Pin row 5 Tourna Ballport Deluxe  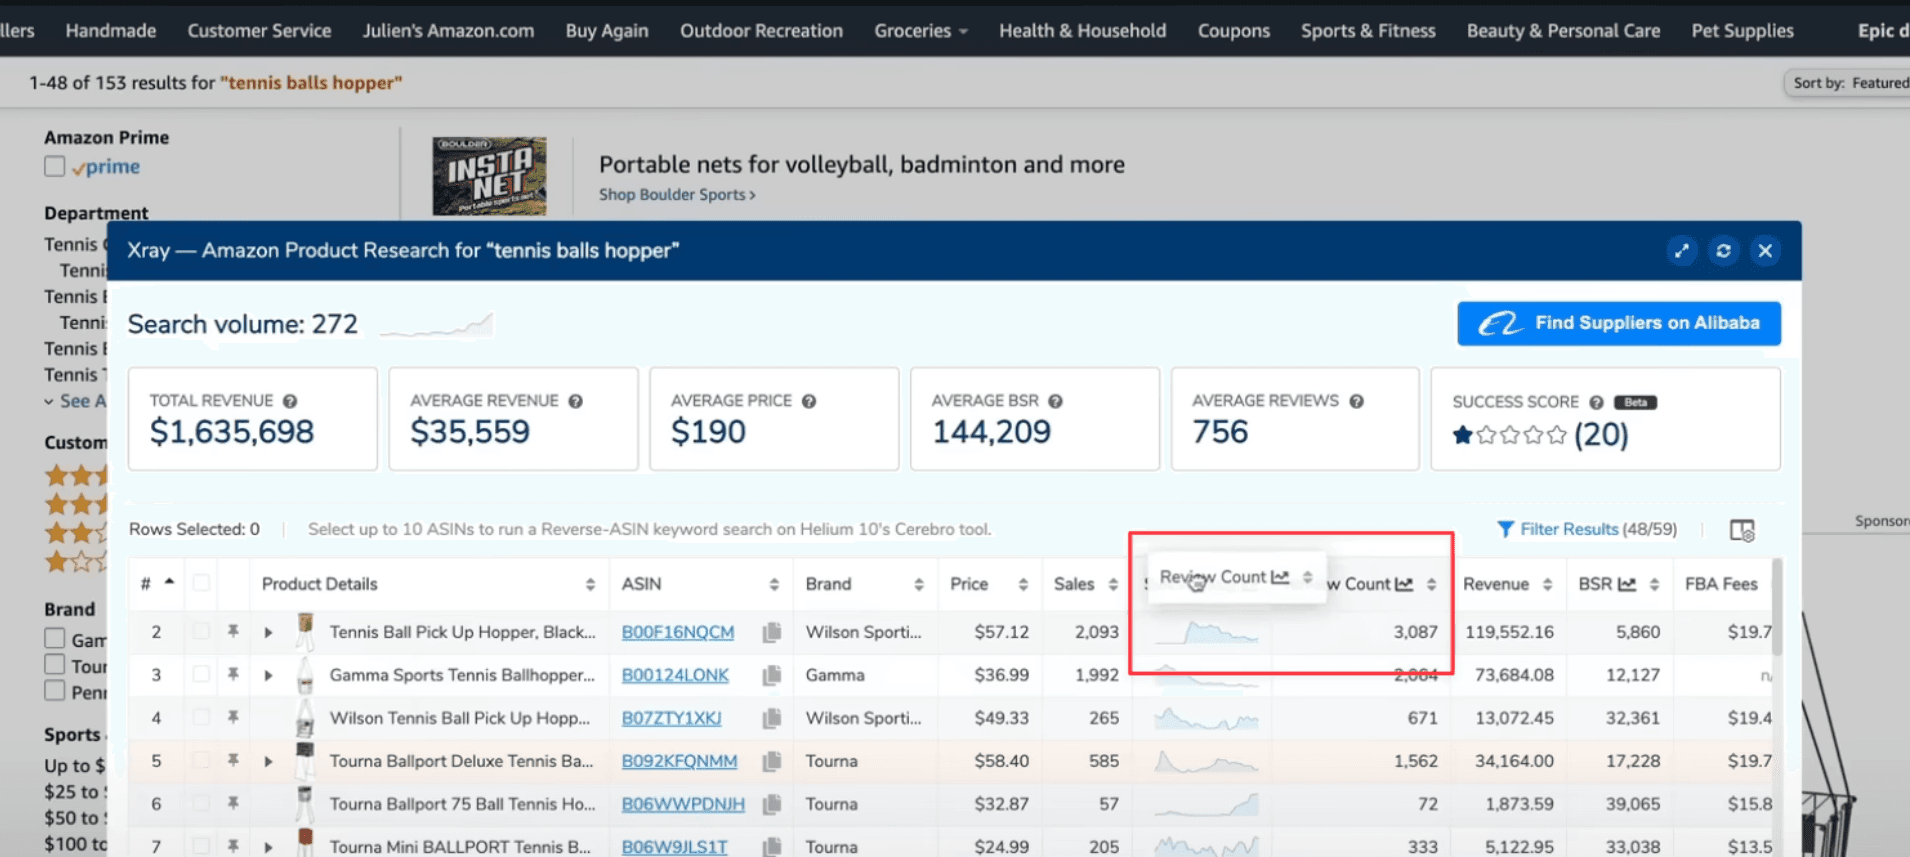click(233, 761)
